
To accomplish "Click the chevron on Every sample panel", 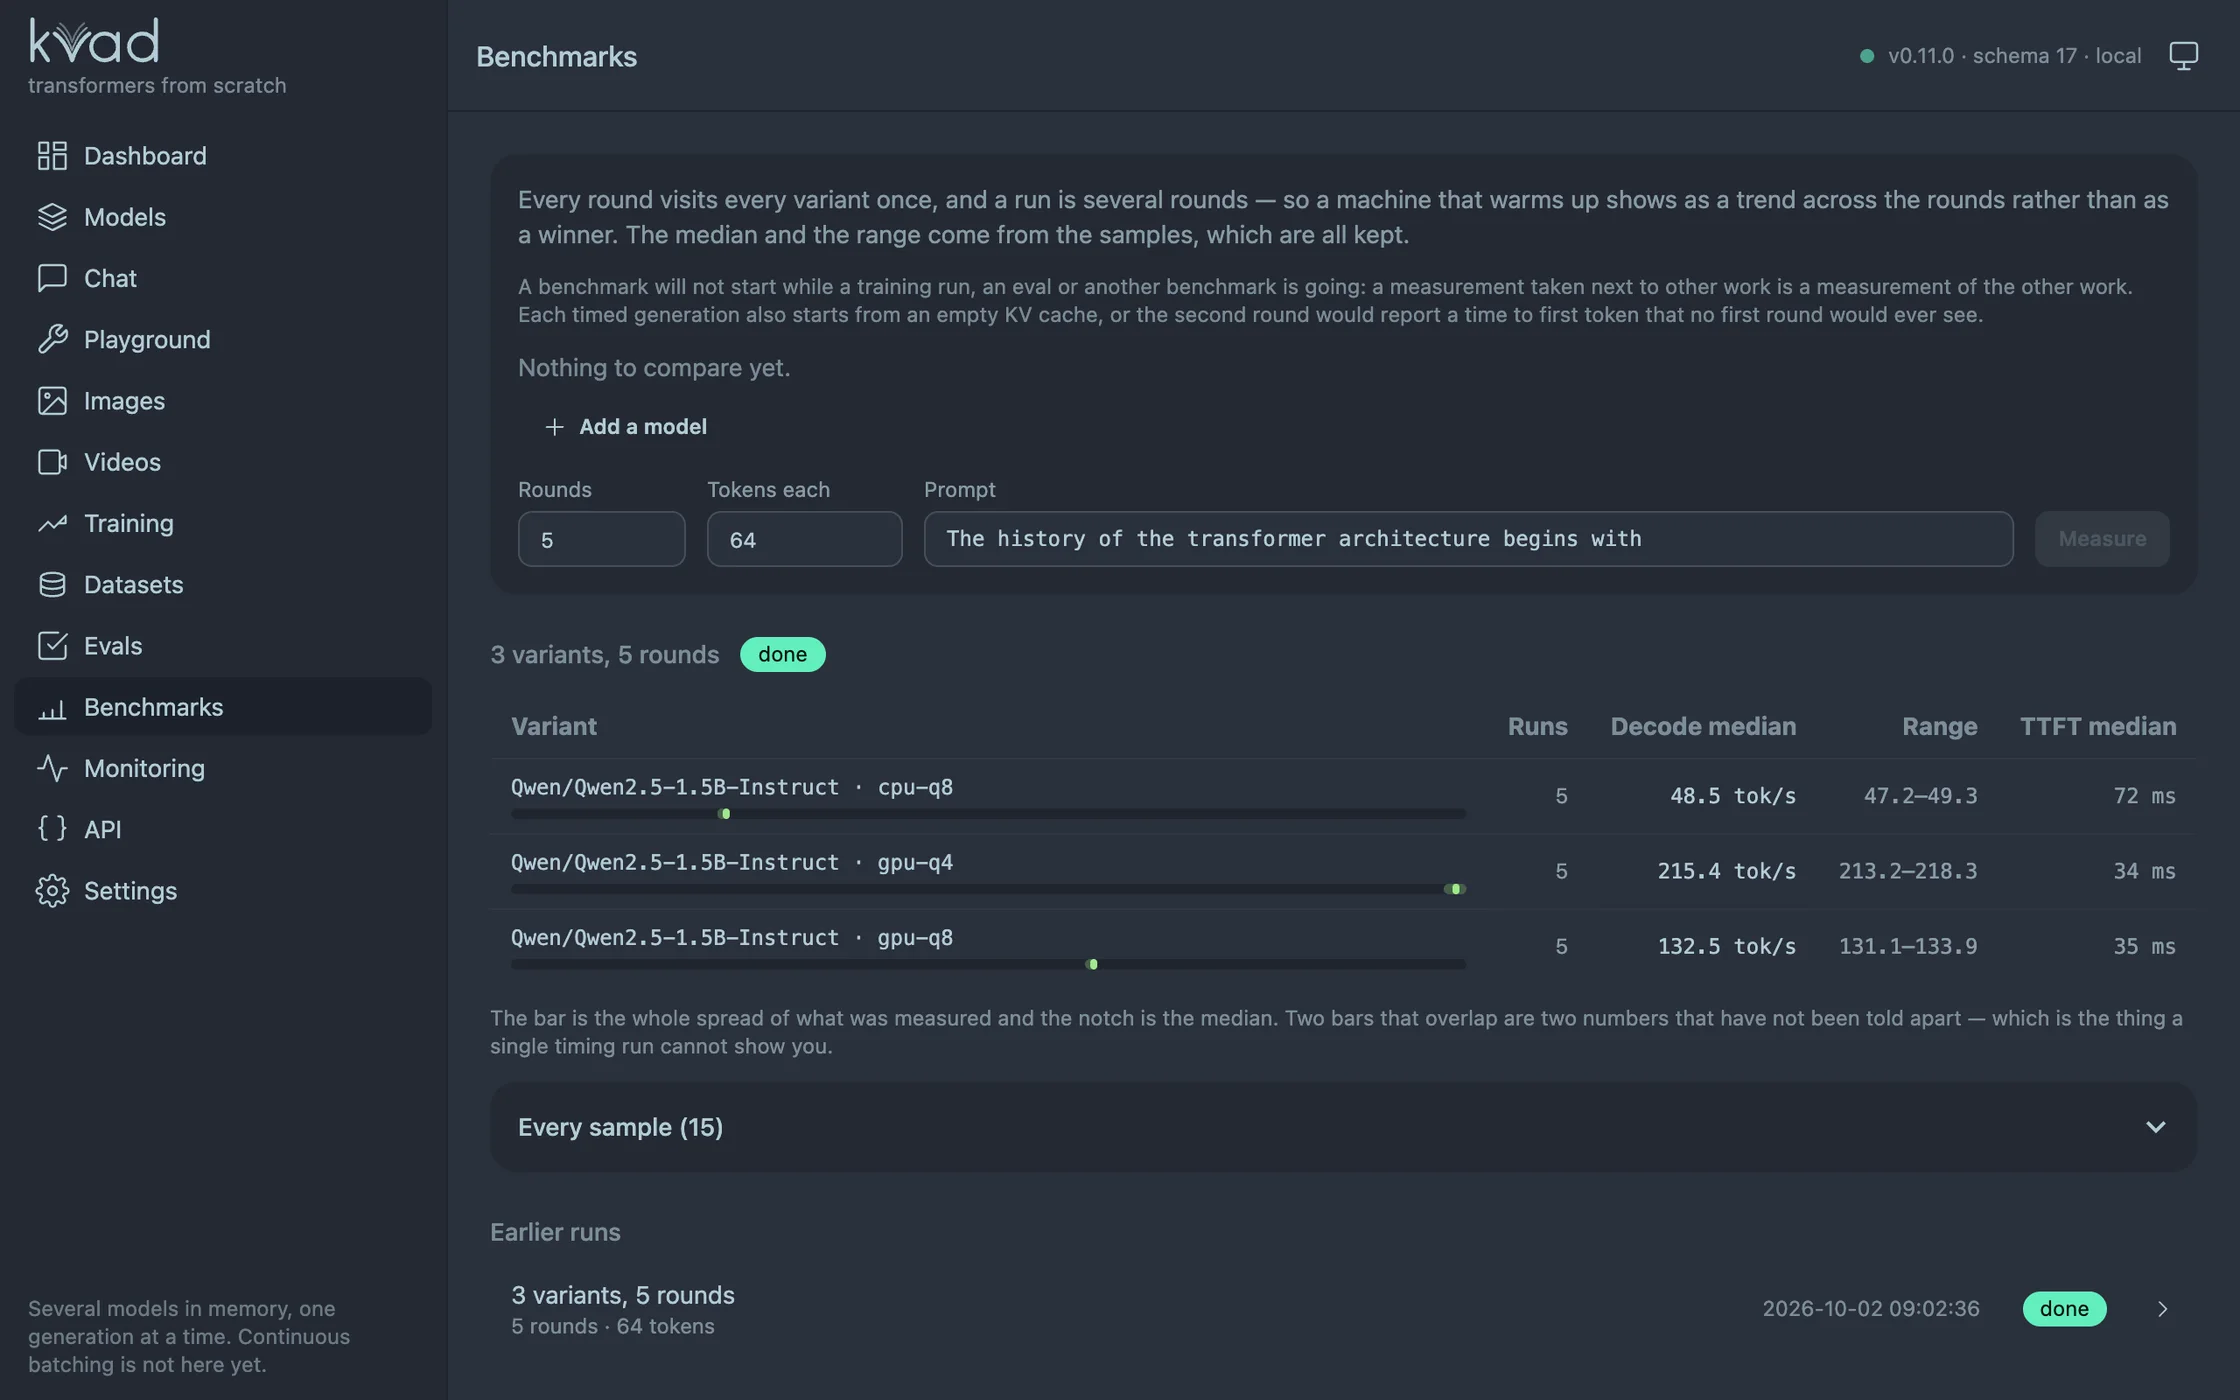I will 2155,1127.
